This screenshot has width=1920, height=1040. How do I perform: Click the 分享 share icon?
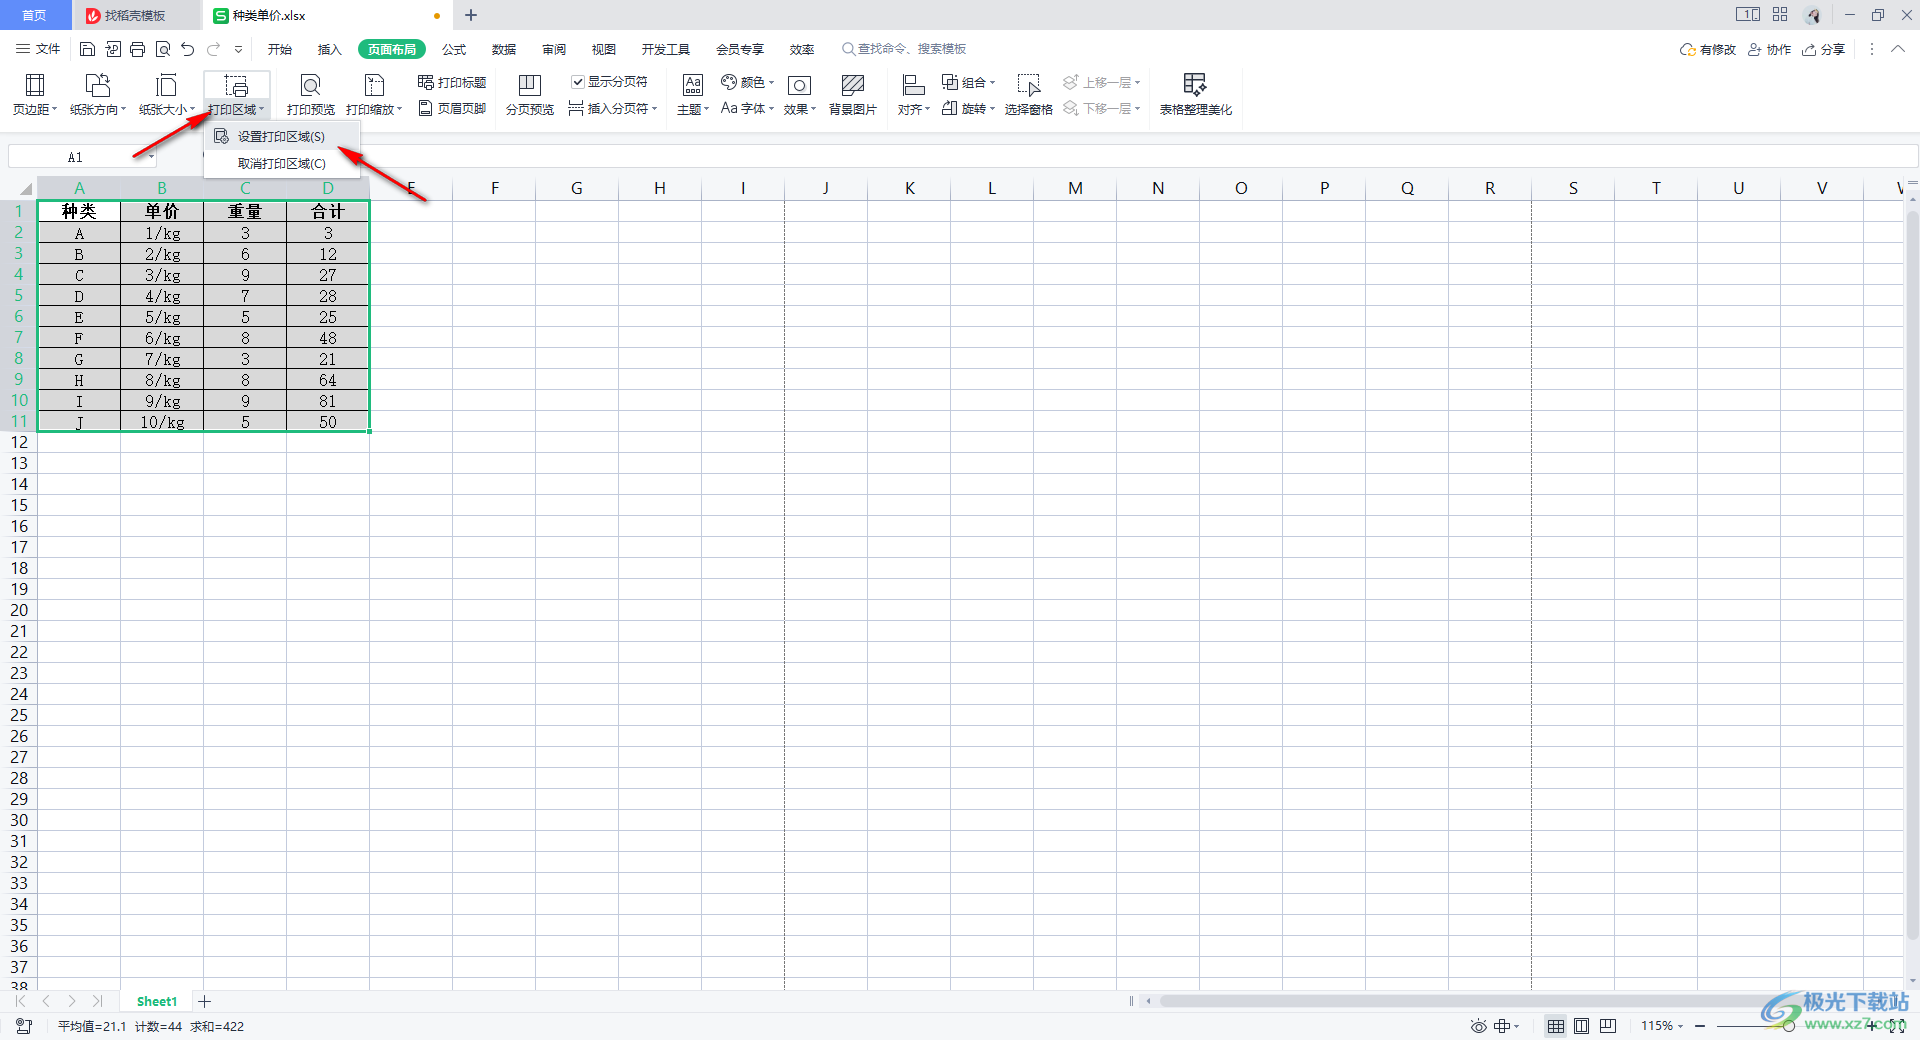click(1824, 49)
